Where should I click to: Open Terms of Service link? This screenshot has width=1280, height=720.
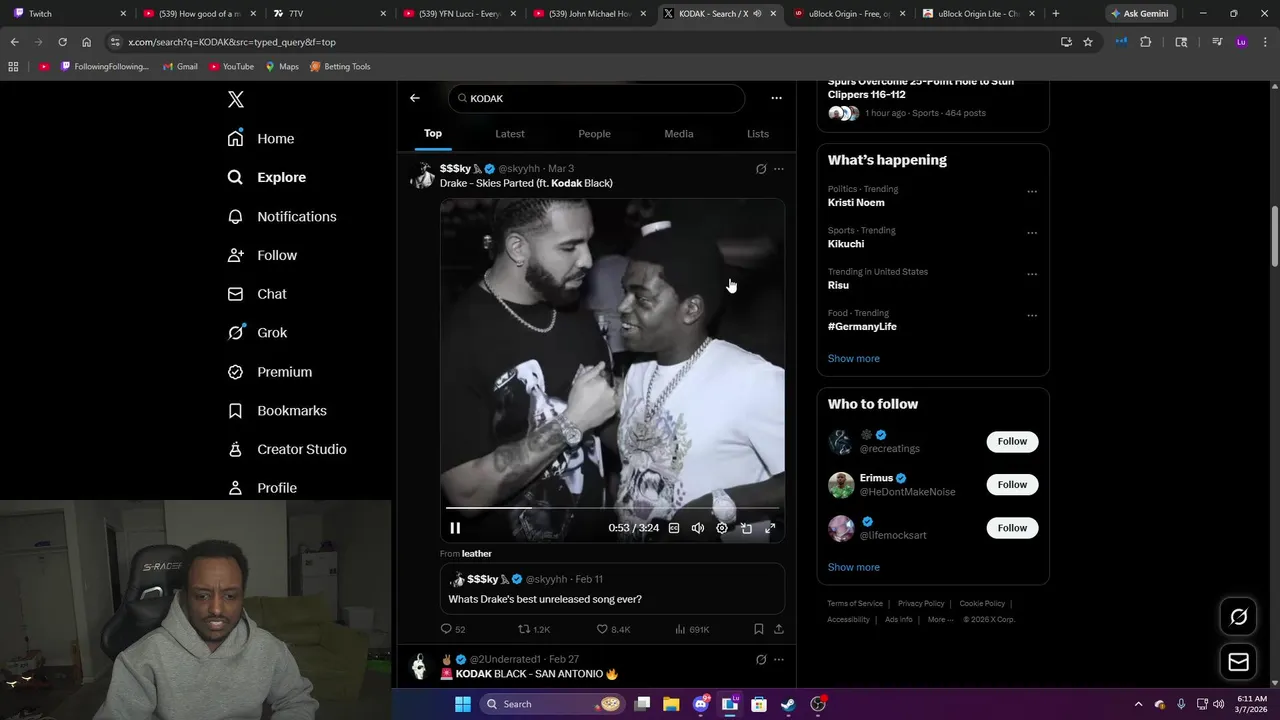point(855,603)
